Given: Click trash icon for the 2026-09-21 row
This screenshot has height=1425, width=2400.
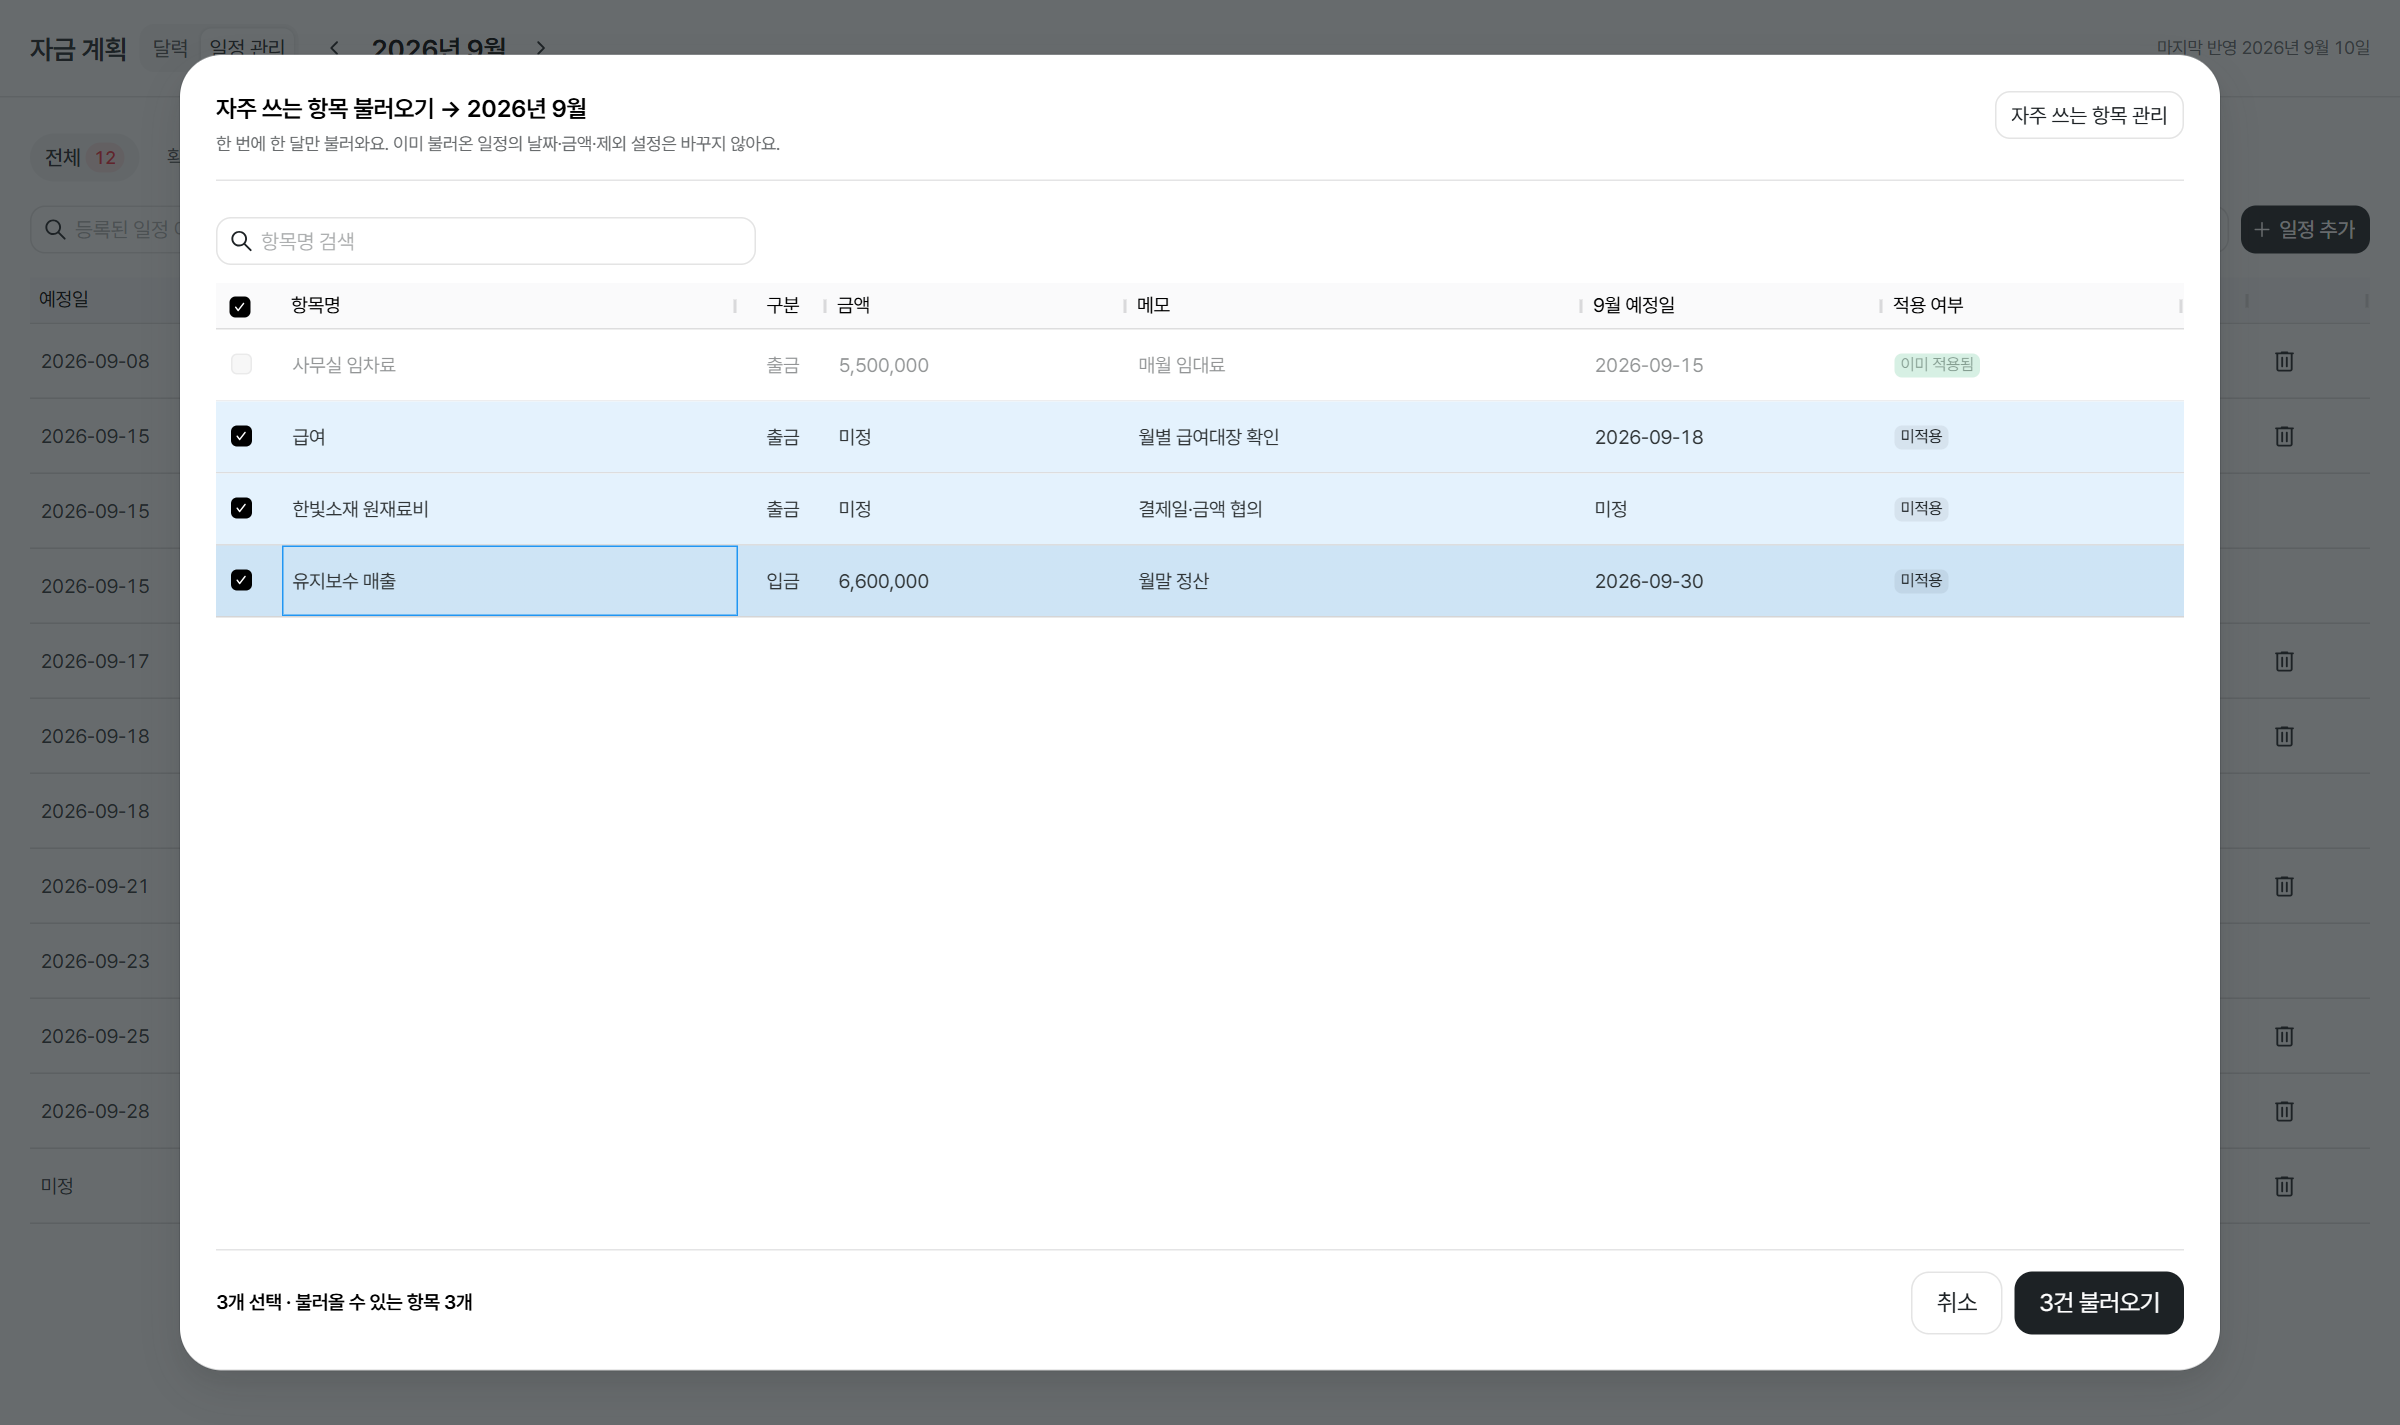Looking at the screenshot, I should 2284,886.
